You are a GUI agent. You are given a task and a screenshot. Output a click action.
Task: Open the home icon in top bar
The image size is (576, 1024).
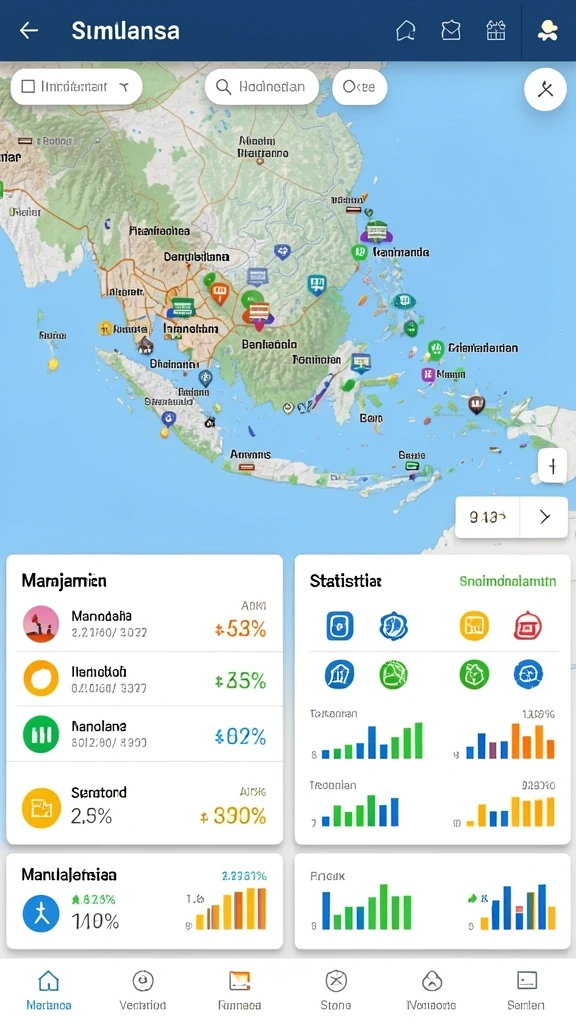coord(406,30)
